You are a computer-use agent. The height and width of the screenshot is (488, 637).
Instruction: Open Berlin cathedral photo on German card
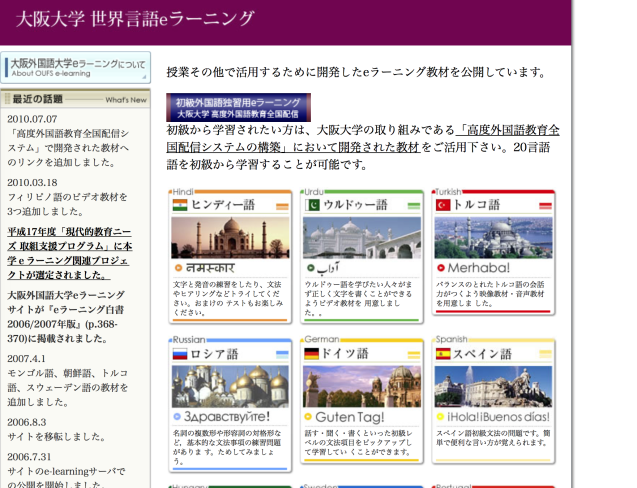click(x=362, y=386)
